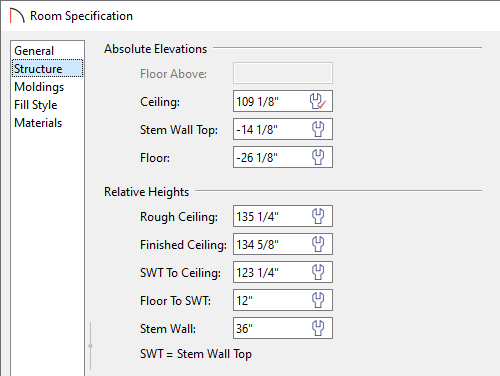Click the Ceiling elevation input field
This screenshot has width=500, height=376.
pyautogui.click(x=283, y=101)
